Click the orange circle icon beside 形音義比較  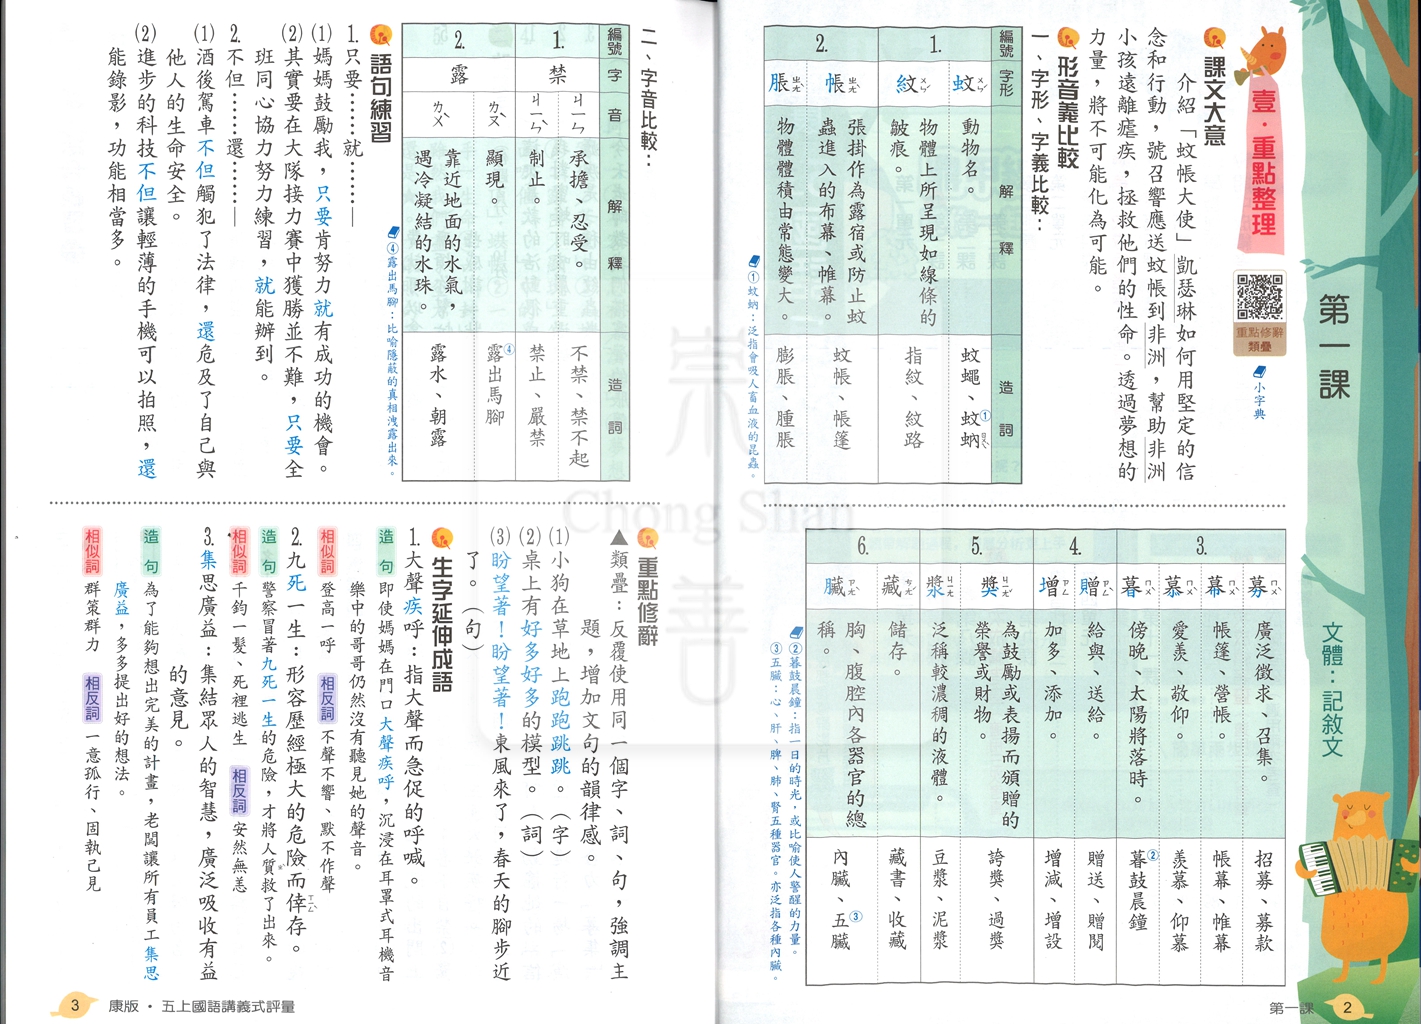click(x=1068, y=39)
